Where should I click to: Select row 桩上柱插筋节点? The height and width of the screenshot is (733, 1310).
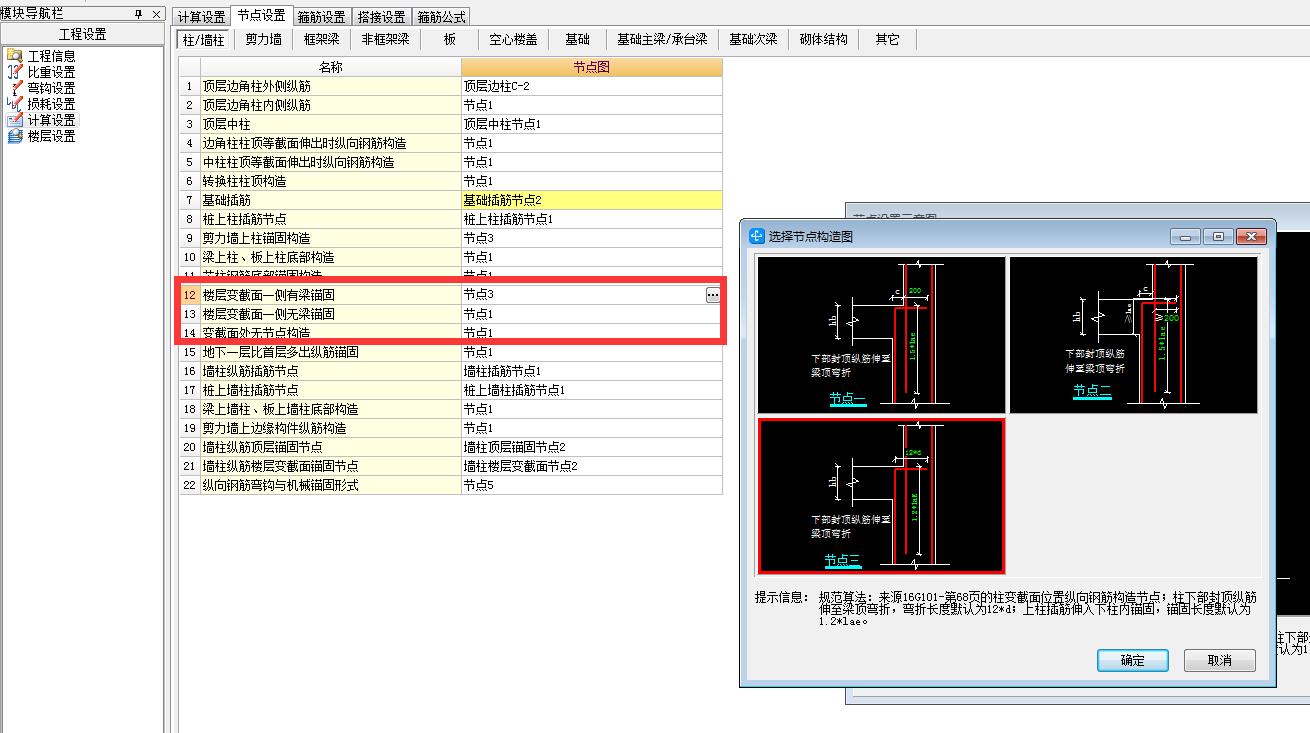pyautogui.click(x=330, y=219)
